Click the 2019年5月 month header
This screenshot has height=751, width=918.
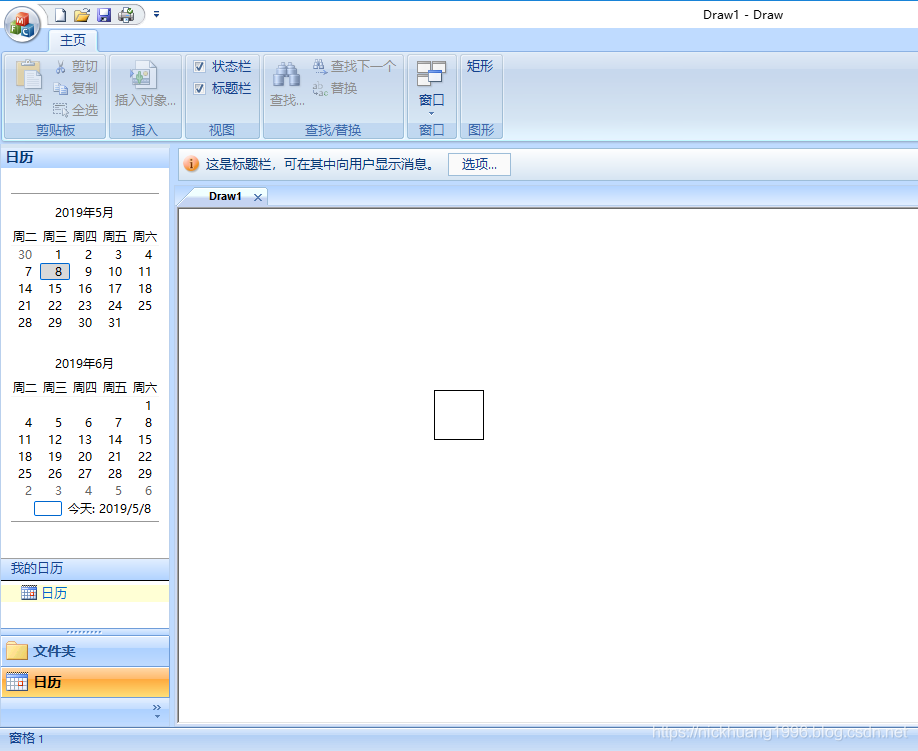pos(84,212)
